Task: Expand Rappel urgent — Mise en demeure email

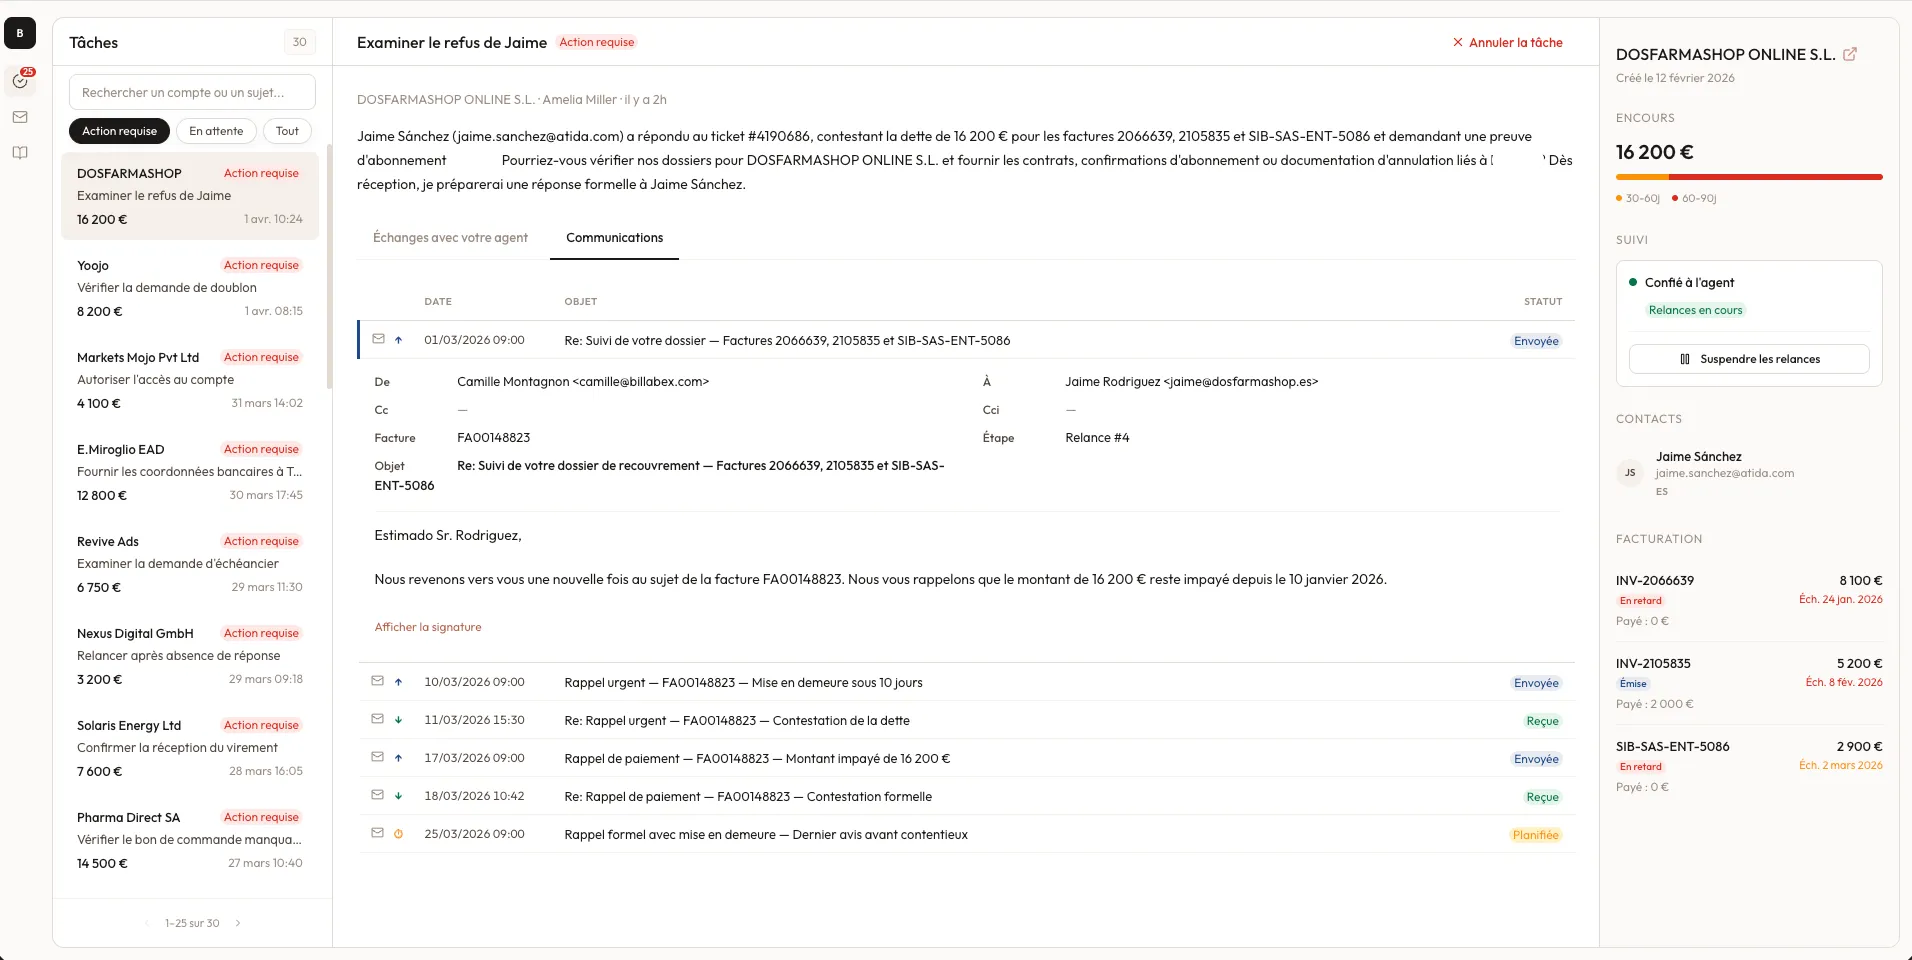Action: point(966,682)
